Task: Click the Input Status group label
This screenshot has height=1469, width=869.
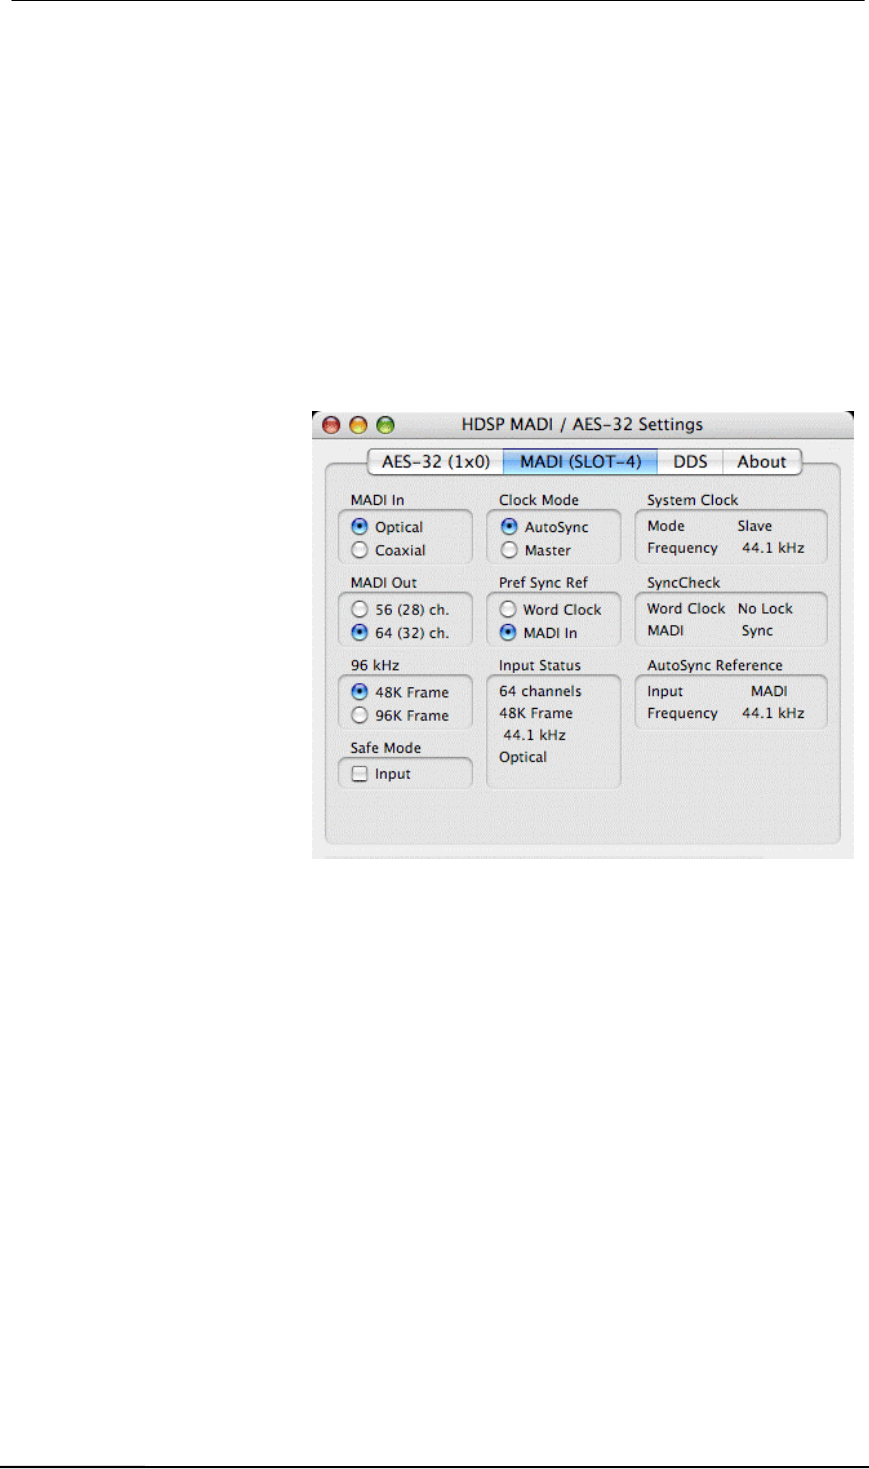Action: (x=540, y=665)
